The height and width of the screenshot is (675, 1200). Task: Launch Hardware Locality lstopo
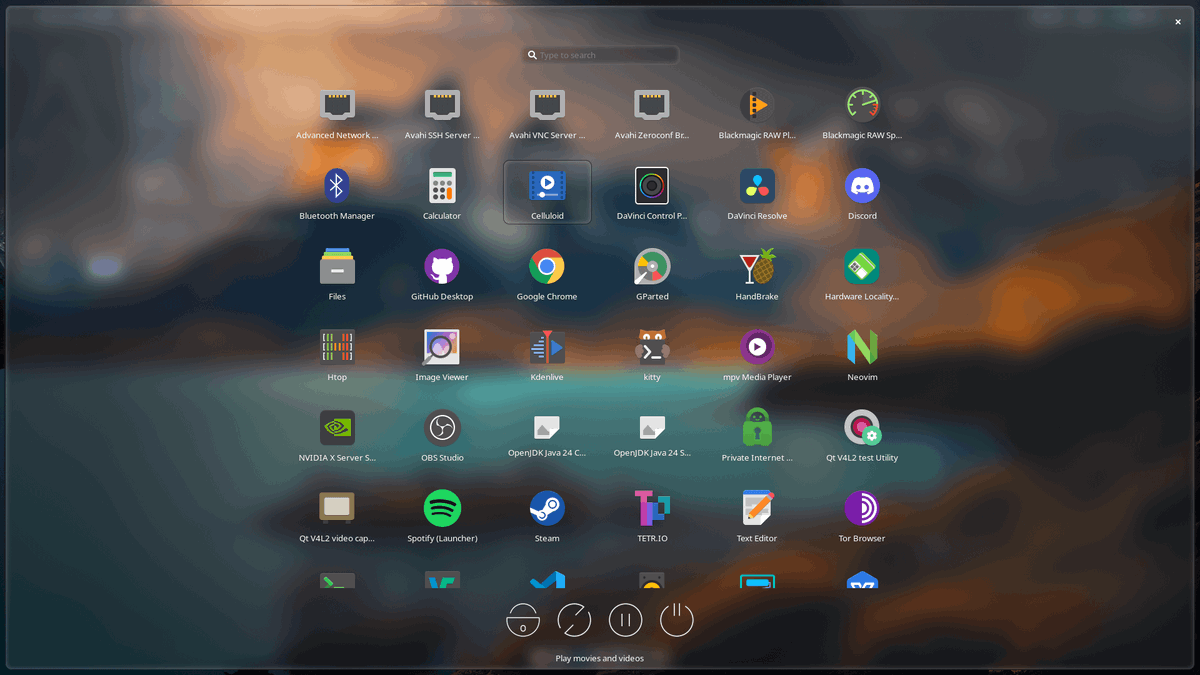point(862,274)
